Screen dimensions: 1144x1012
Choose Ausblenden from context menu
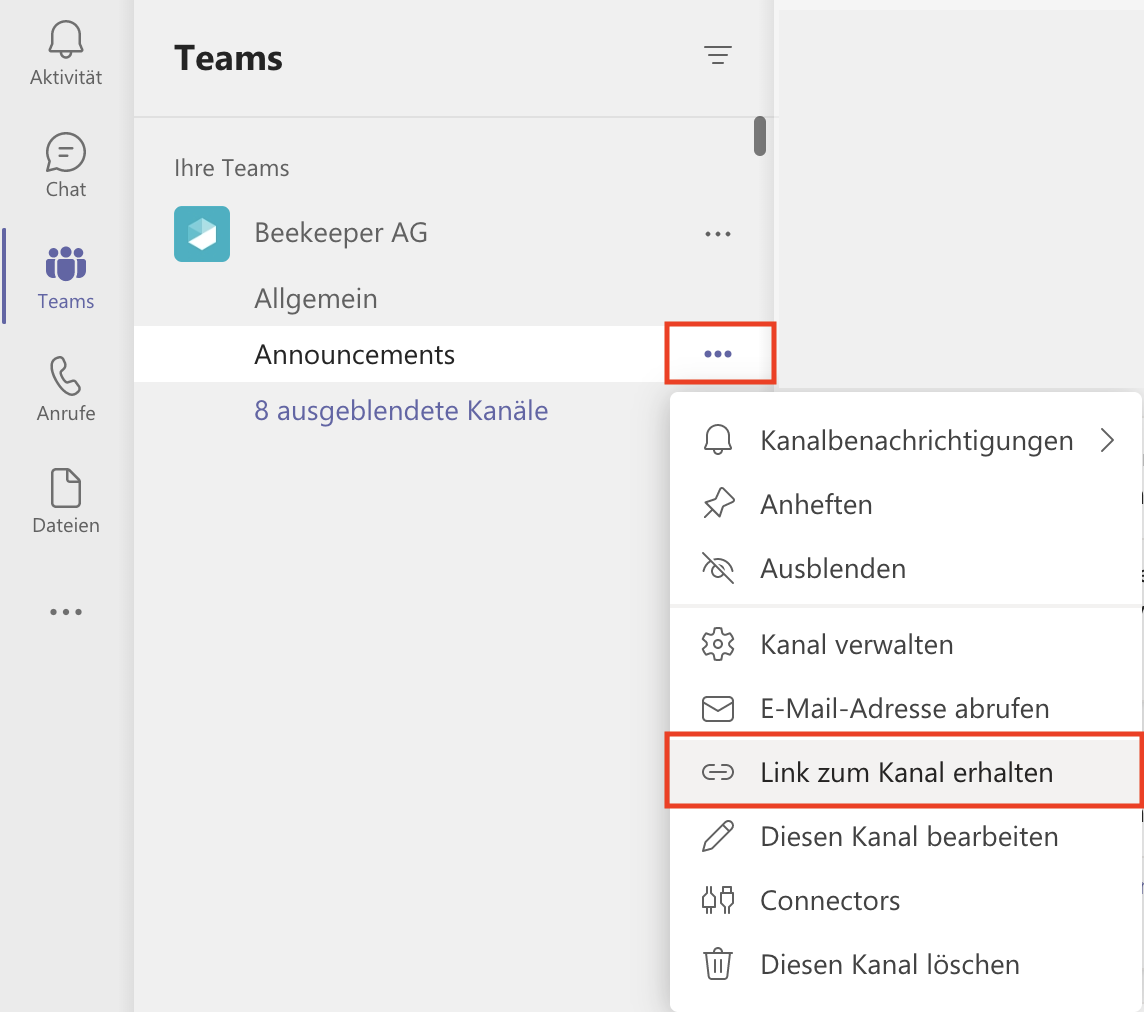click(905, 568)
